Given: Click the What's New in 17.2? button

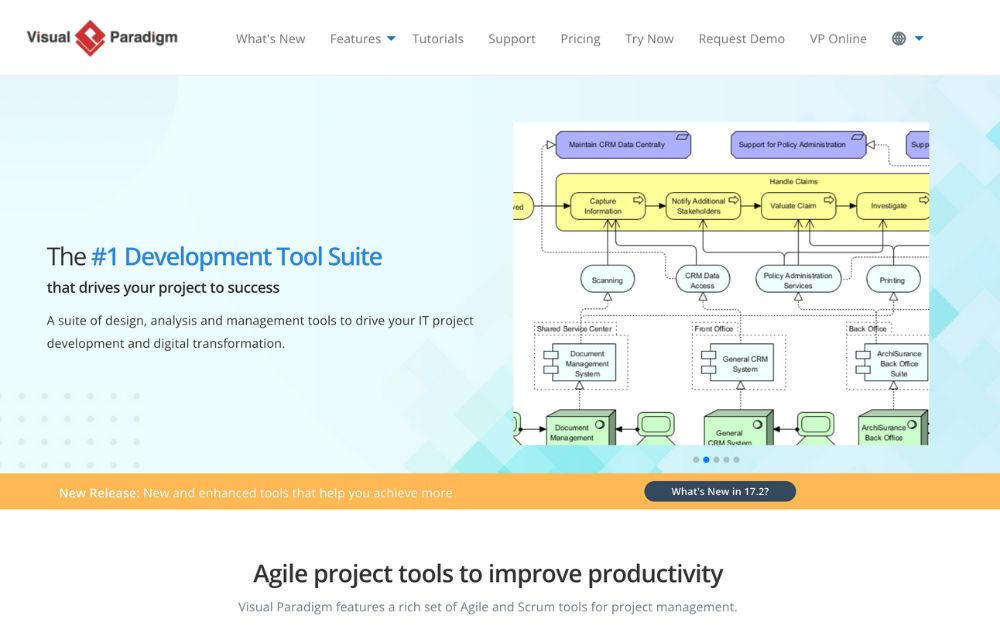Looking at the screenshot, I should pos(720,492).
